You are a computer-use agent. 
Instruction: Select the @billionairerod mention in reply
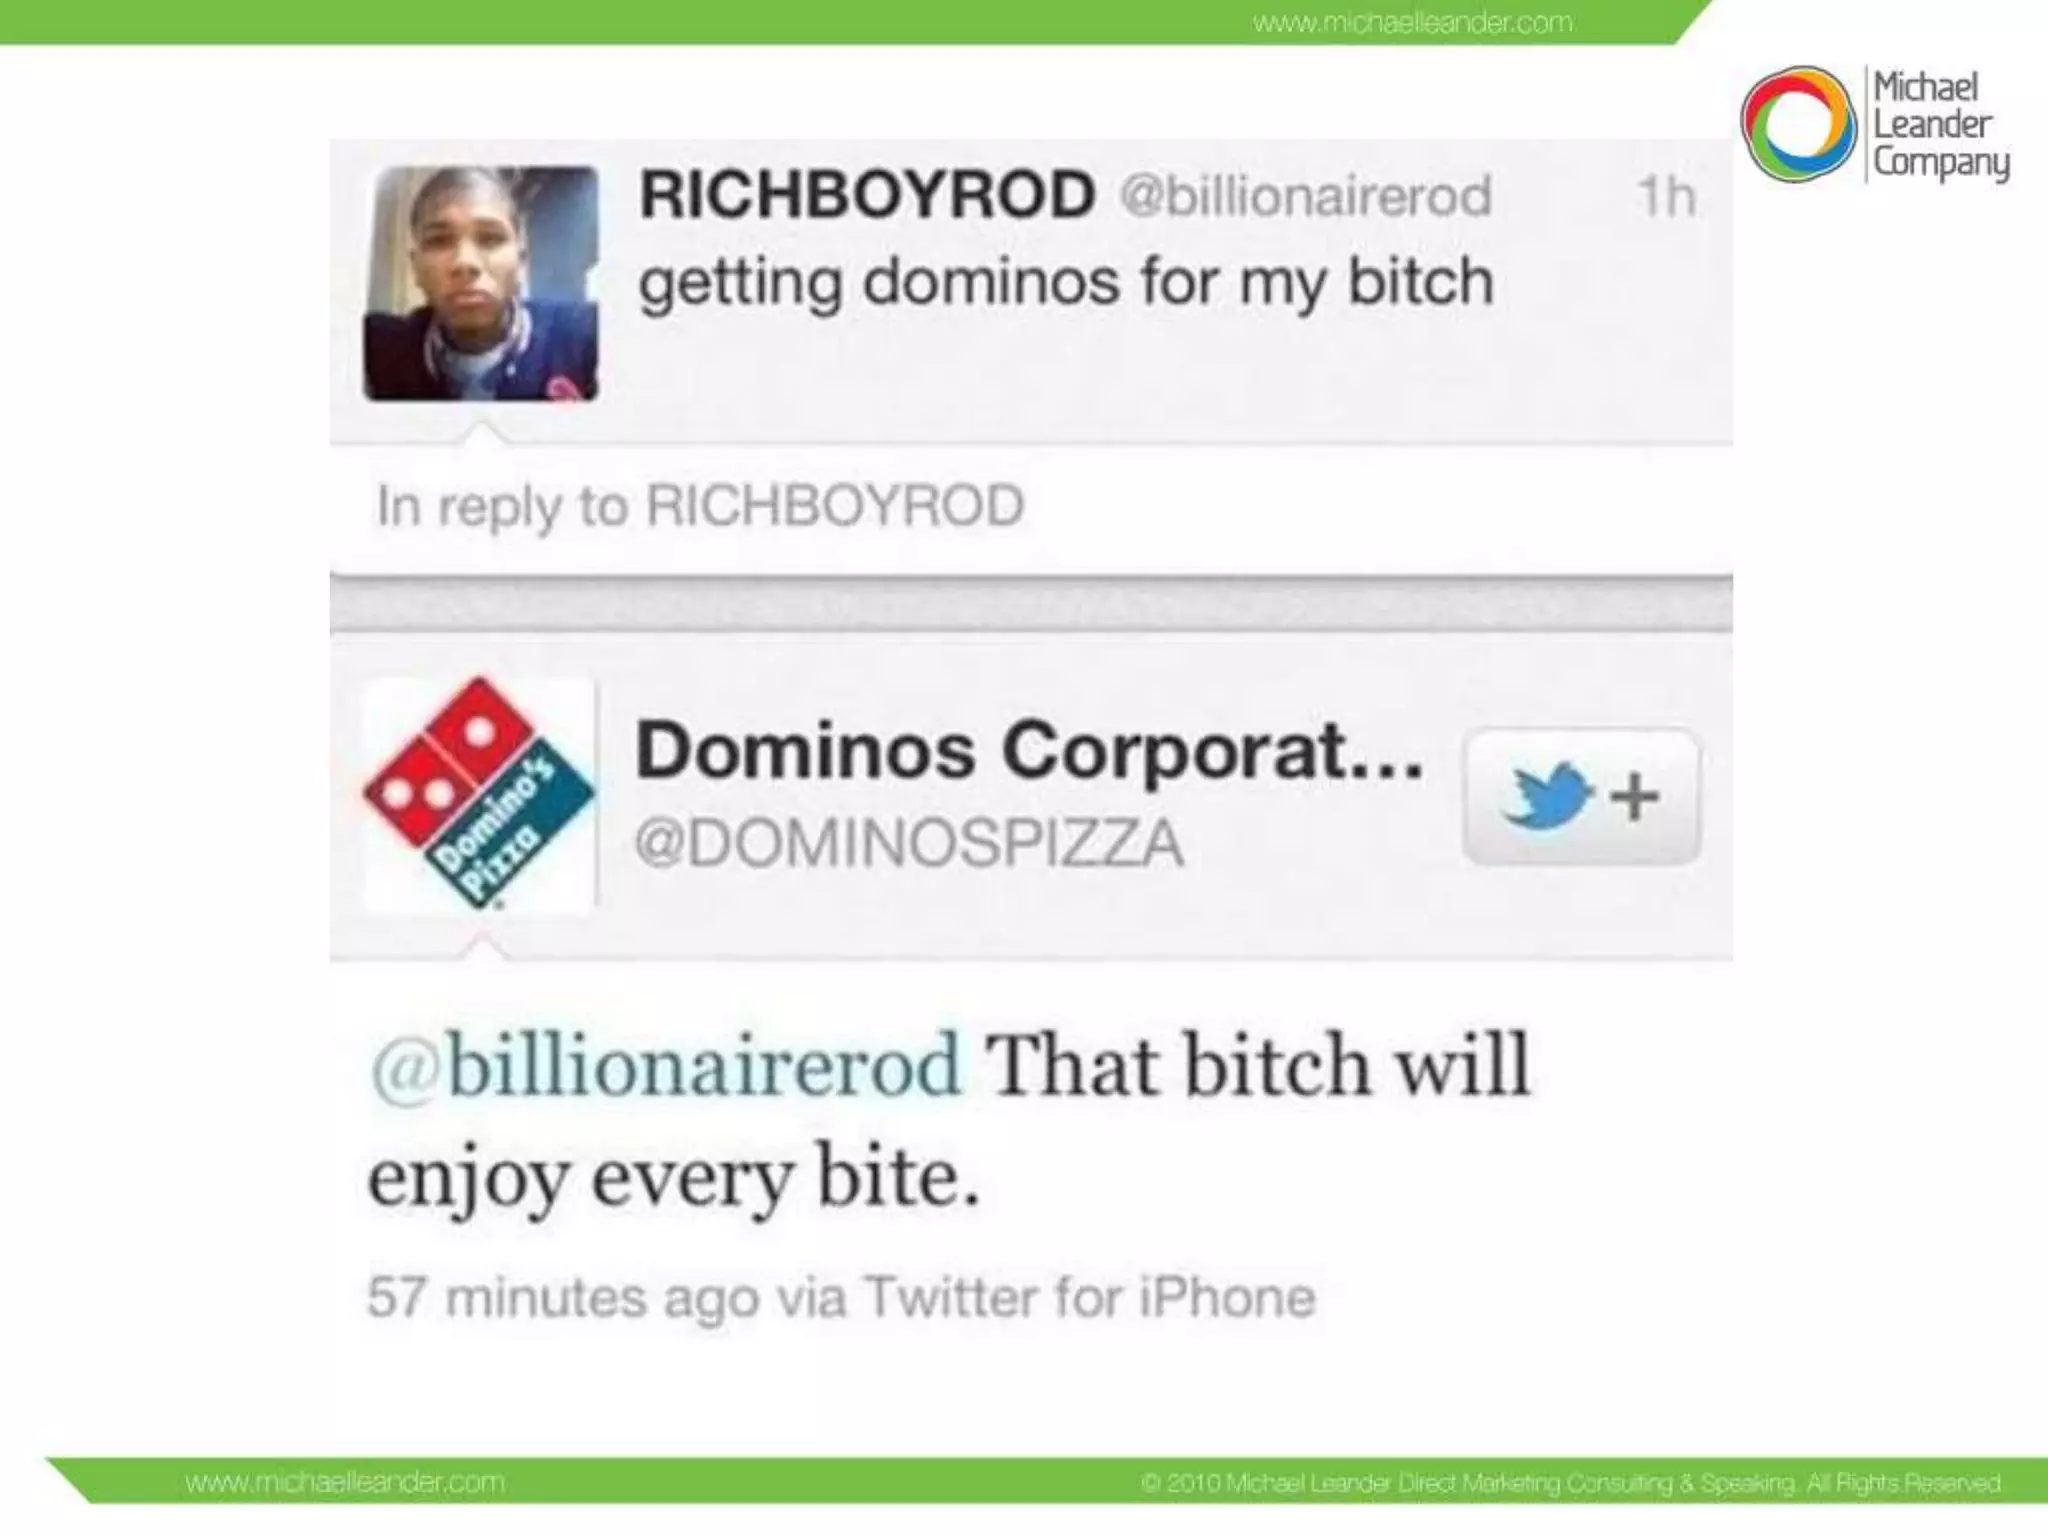665,1066
